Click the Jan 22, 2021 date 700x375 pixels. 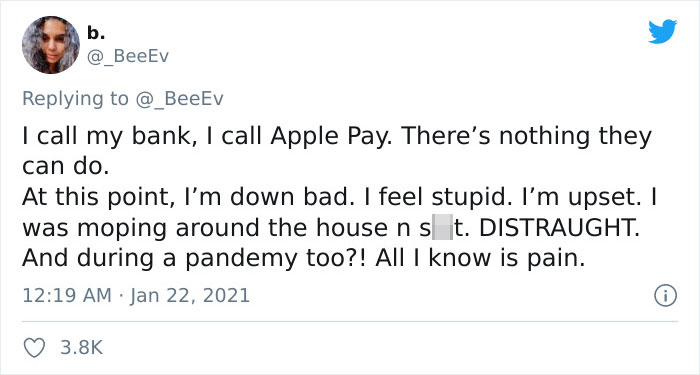tap(190, 296)
